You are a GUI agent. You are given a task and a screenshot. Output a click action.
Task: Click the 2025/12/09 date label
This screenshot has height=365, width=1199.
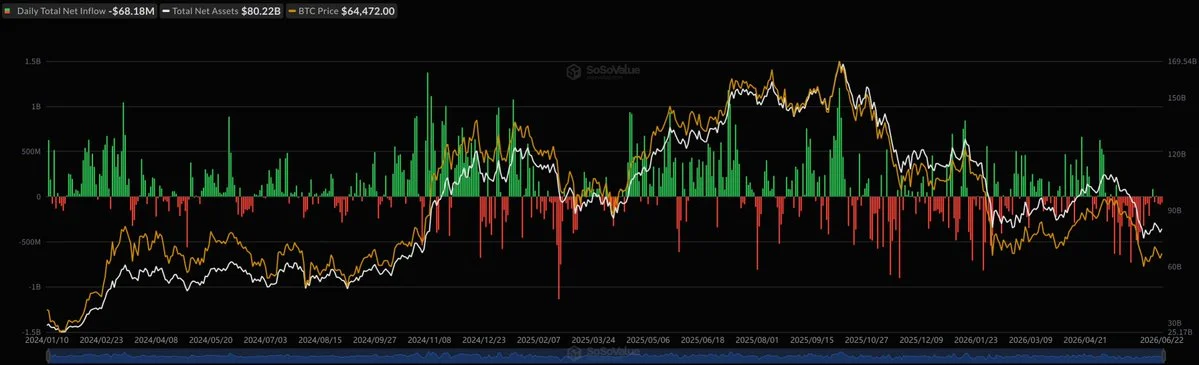(920, 339)
